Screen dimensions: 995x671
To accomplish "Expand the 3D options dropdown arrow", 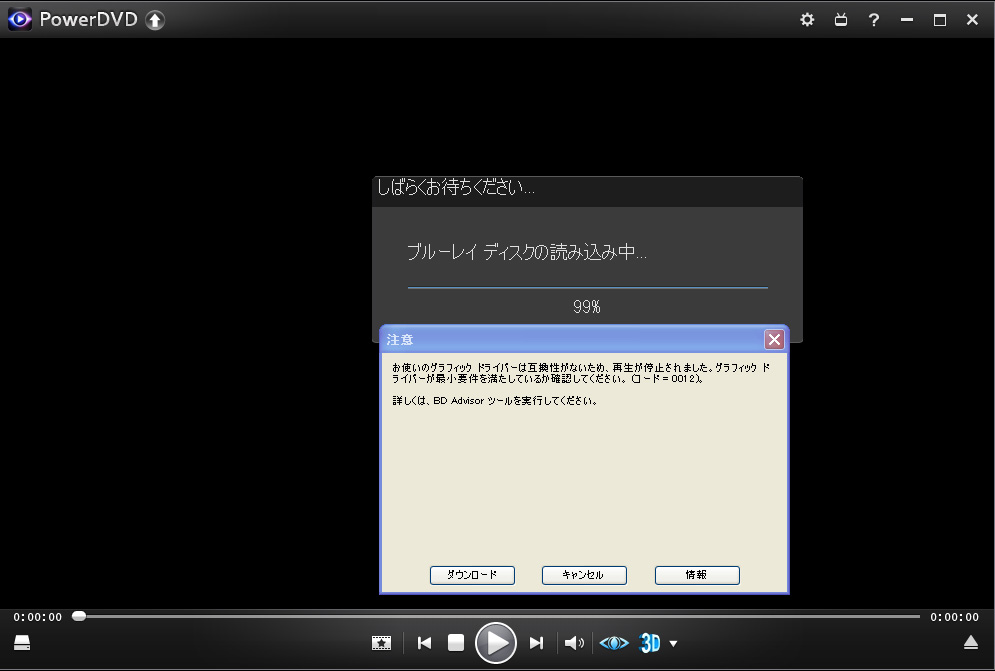I will tap(673, 644).
